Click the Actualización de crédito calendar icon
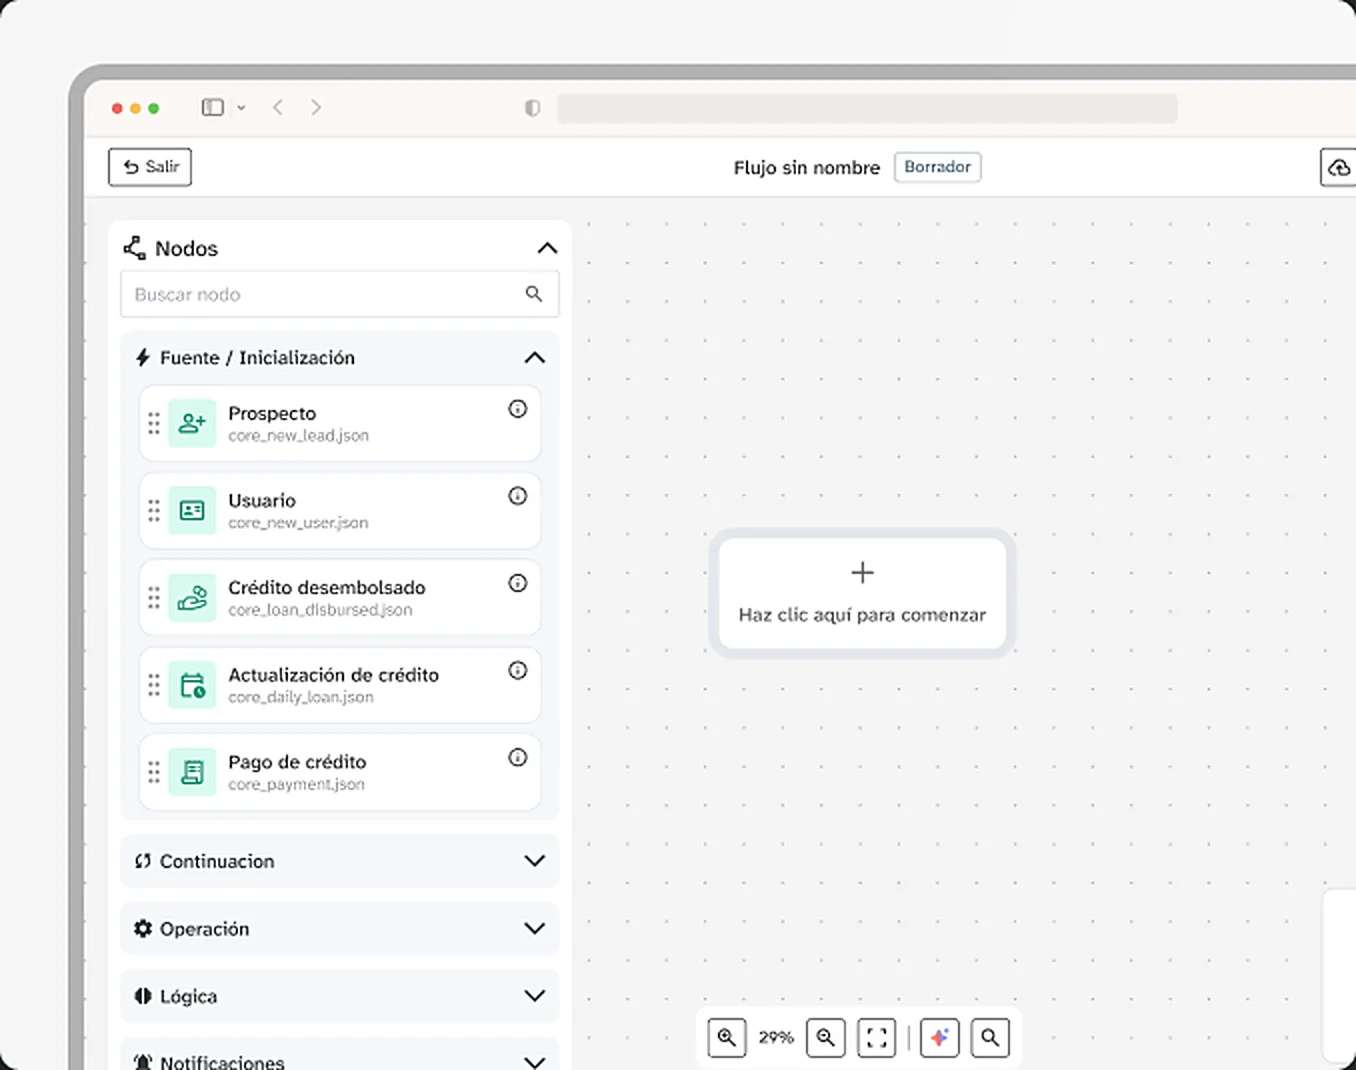The height and width of the screenshot is (1070, 1356). (192, 685)
